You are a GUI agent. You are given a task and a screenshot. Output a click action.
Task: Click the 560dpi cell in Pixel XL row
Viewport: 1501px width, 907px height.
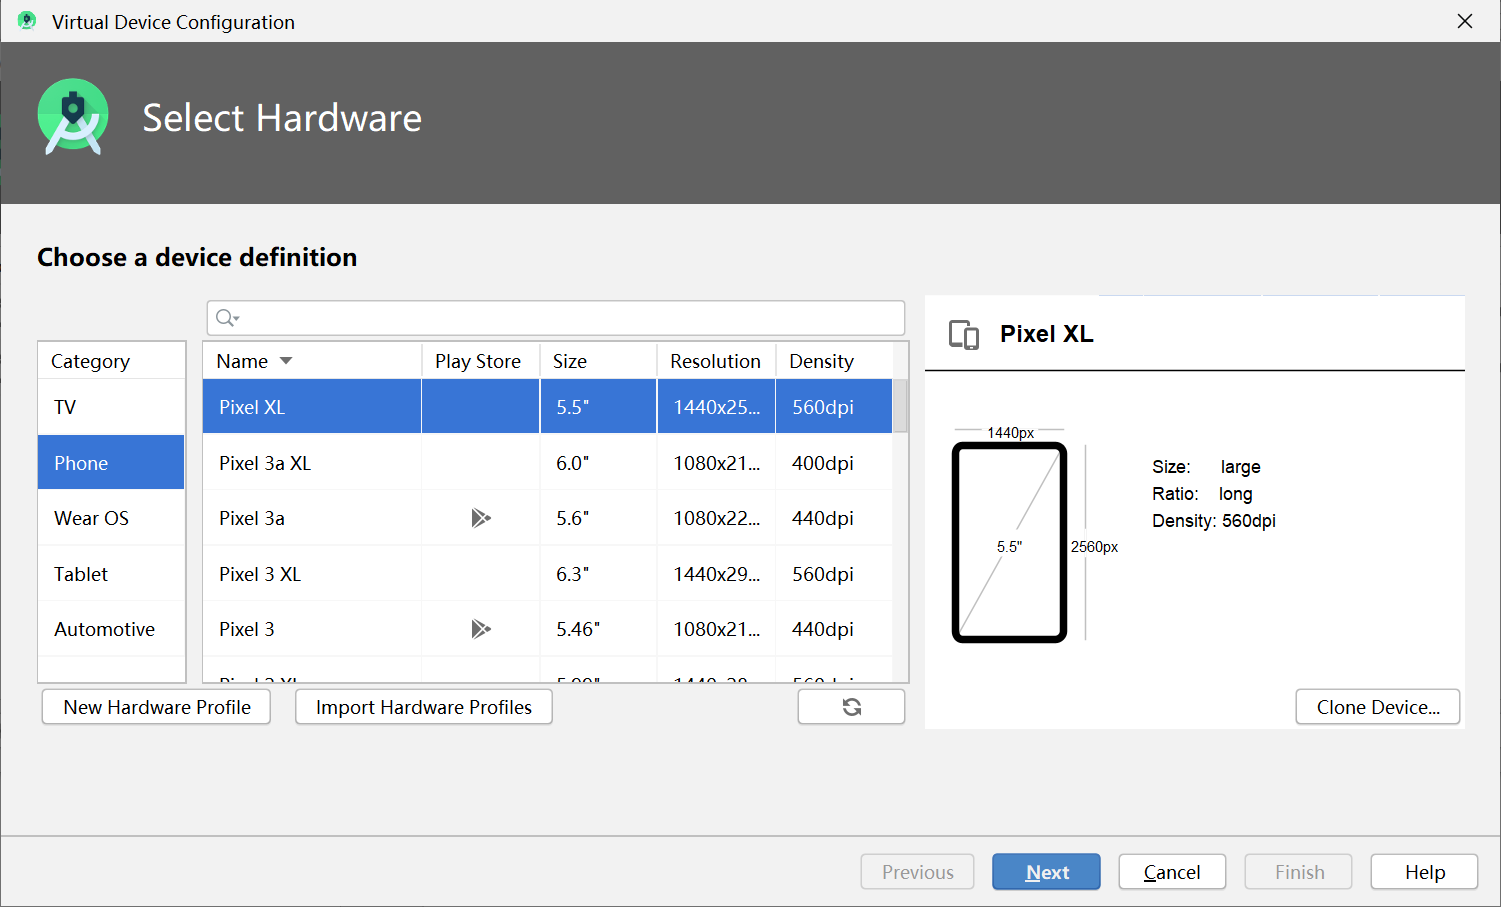(833, 407)
